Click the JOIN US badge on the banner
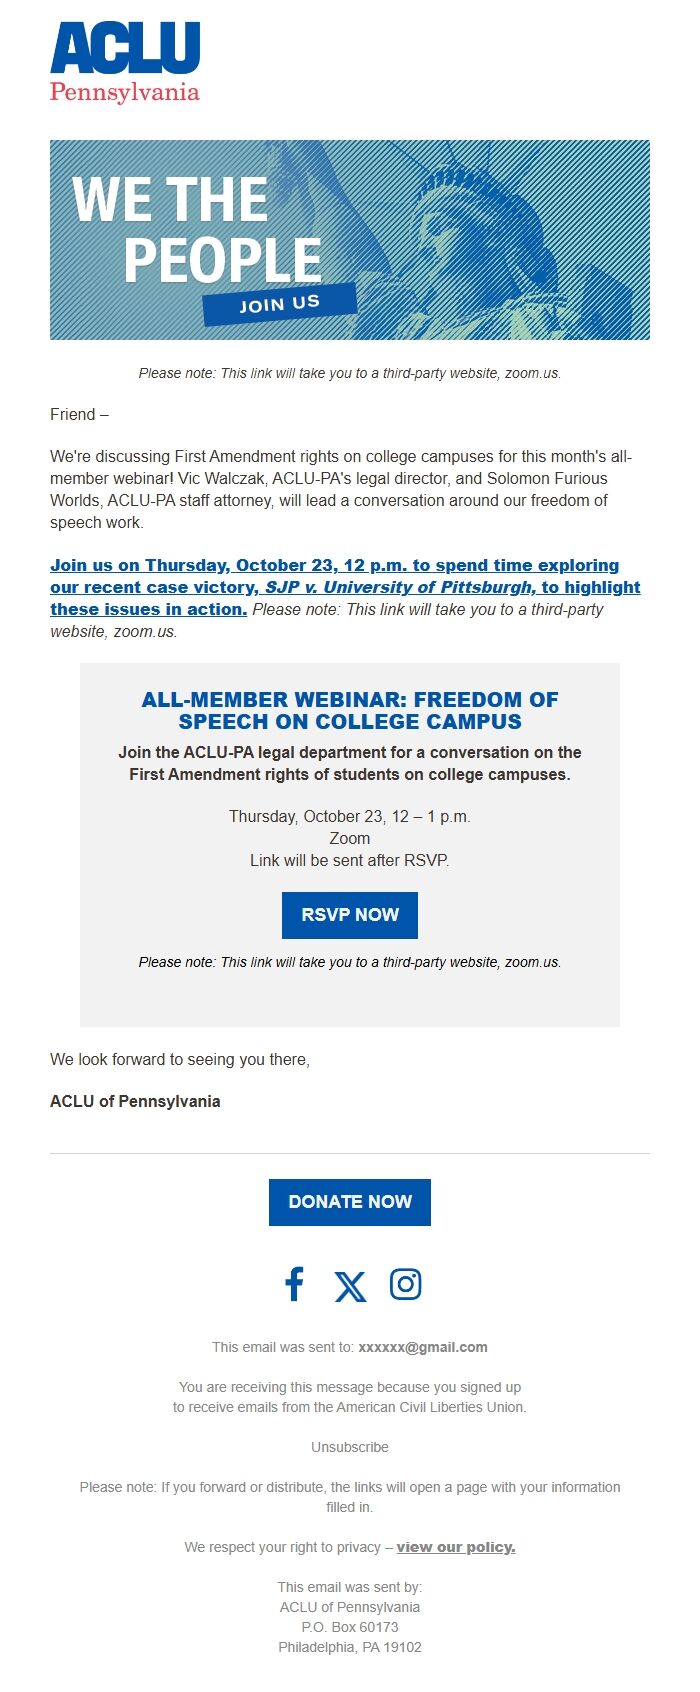Viewport: 700px width, 1692px height. tap(280, 304)
